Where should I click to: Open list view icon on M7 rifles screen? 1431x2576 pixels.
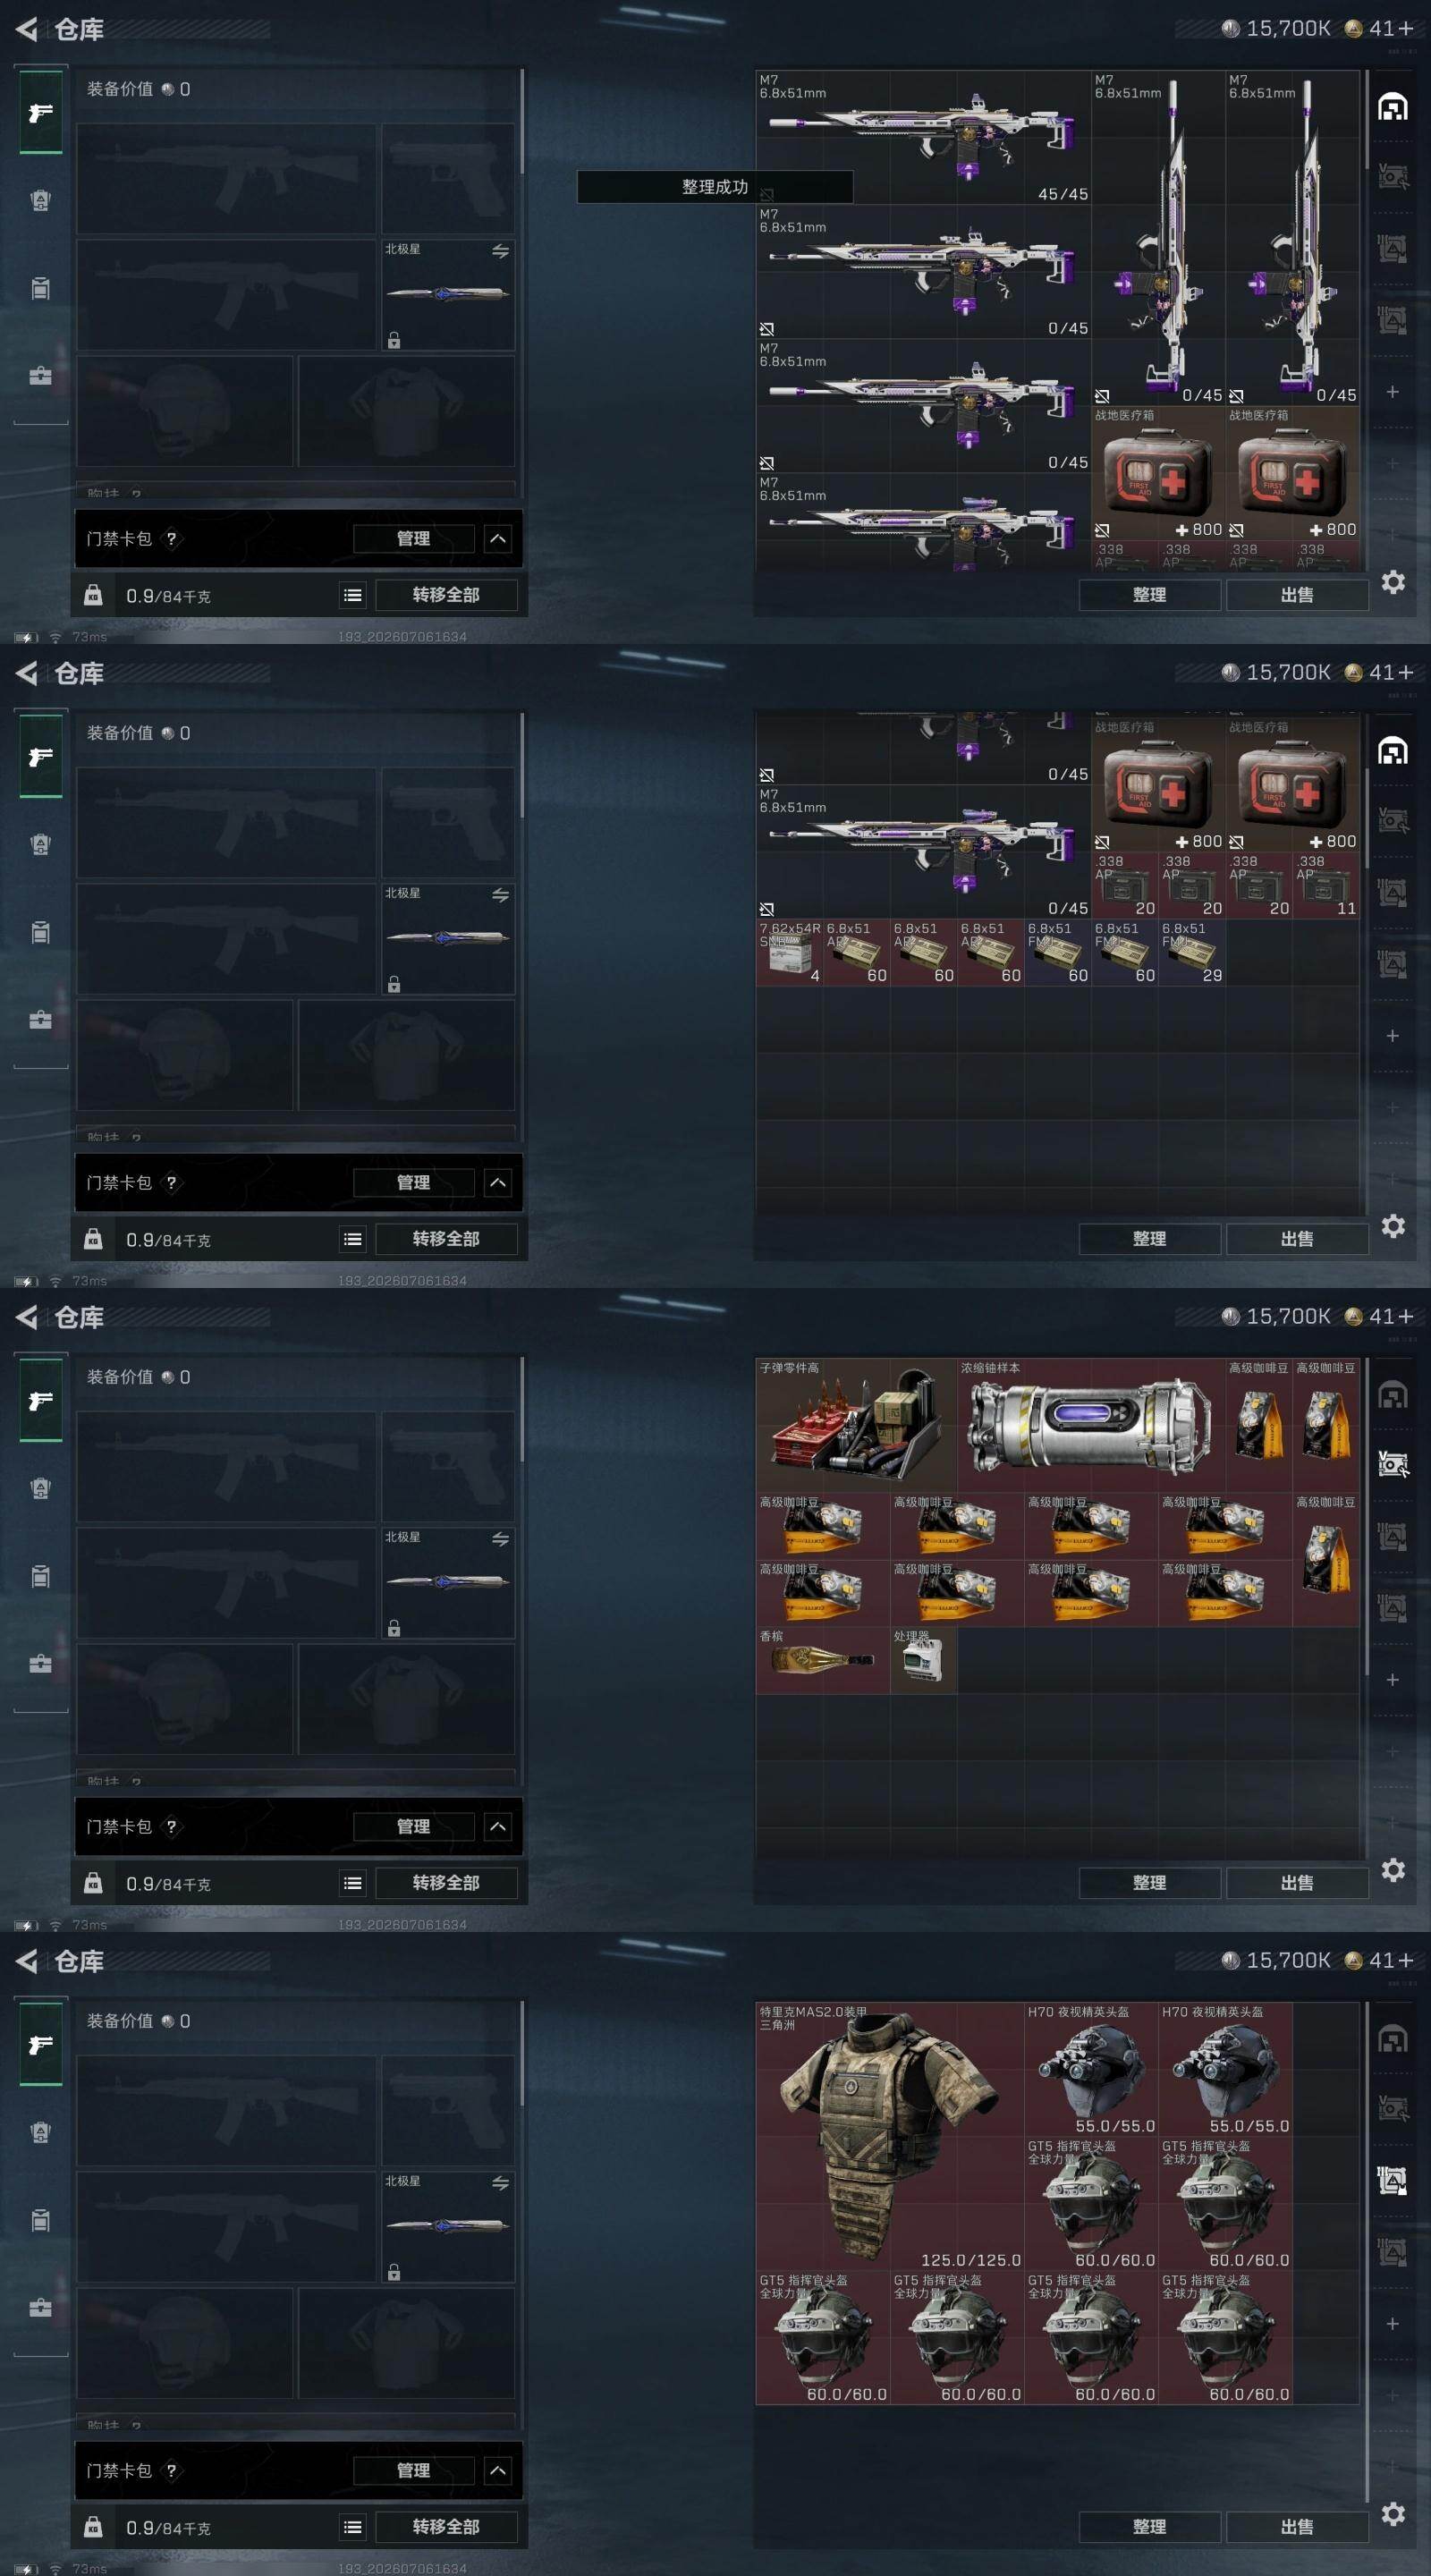[353, 595]
